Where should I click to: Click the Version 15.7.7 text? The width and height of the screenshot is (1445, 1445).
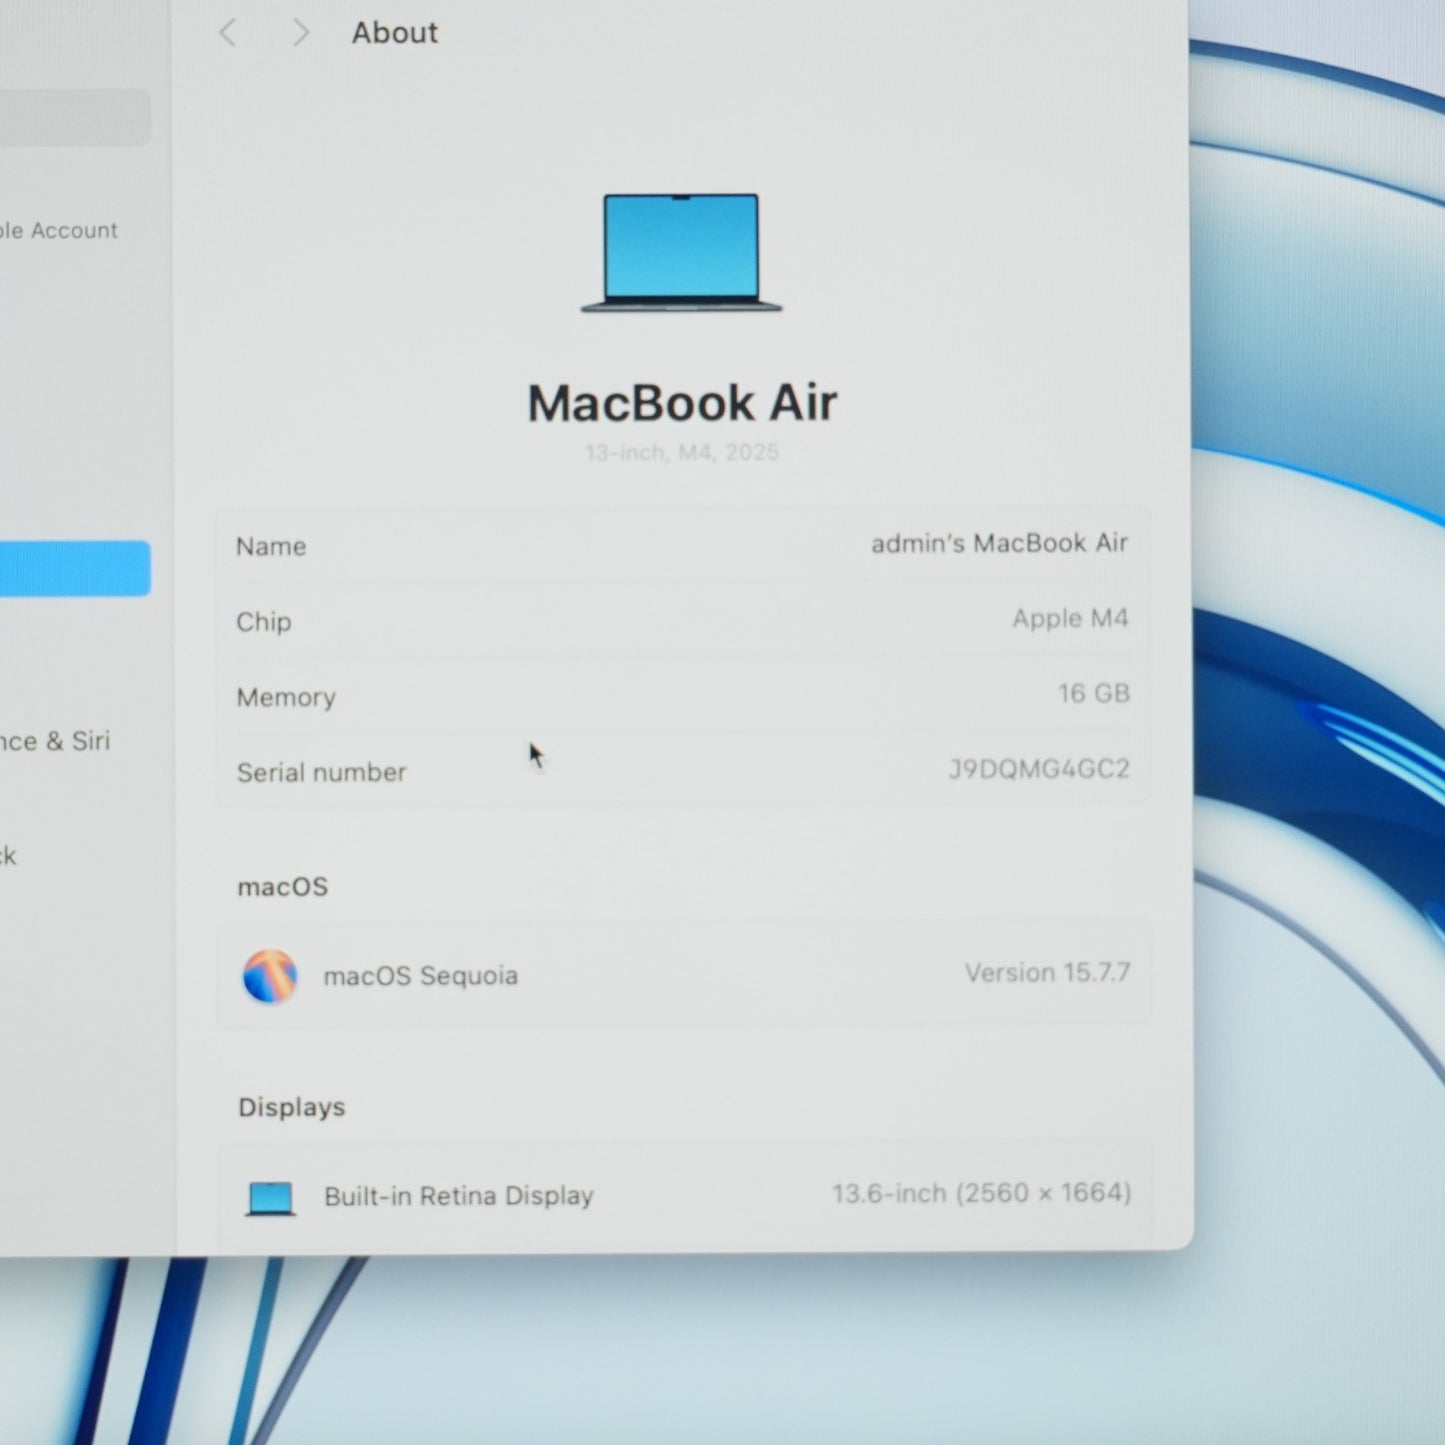pos(1047,972)
